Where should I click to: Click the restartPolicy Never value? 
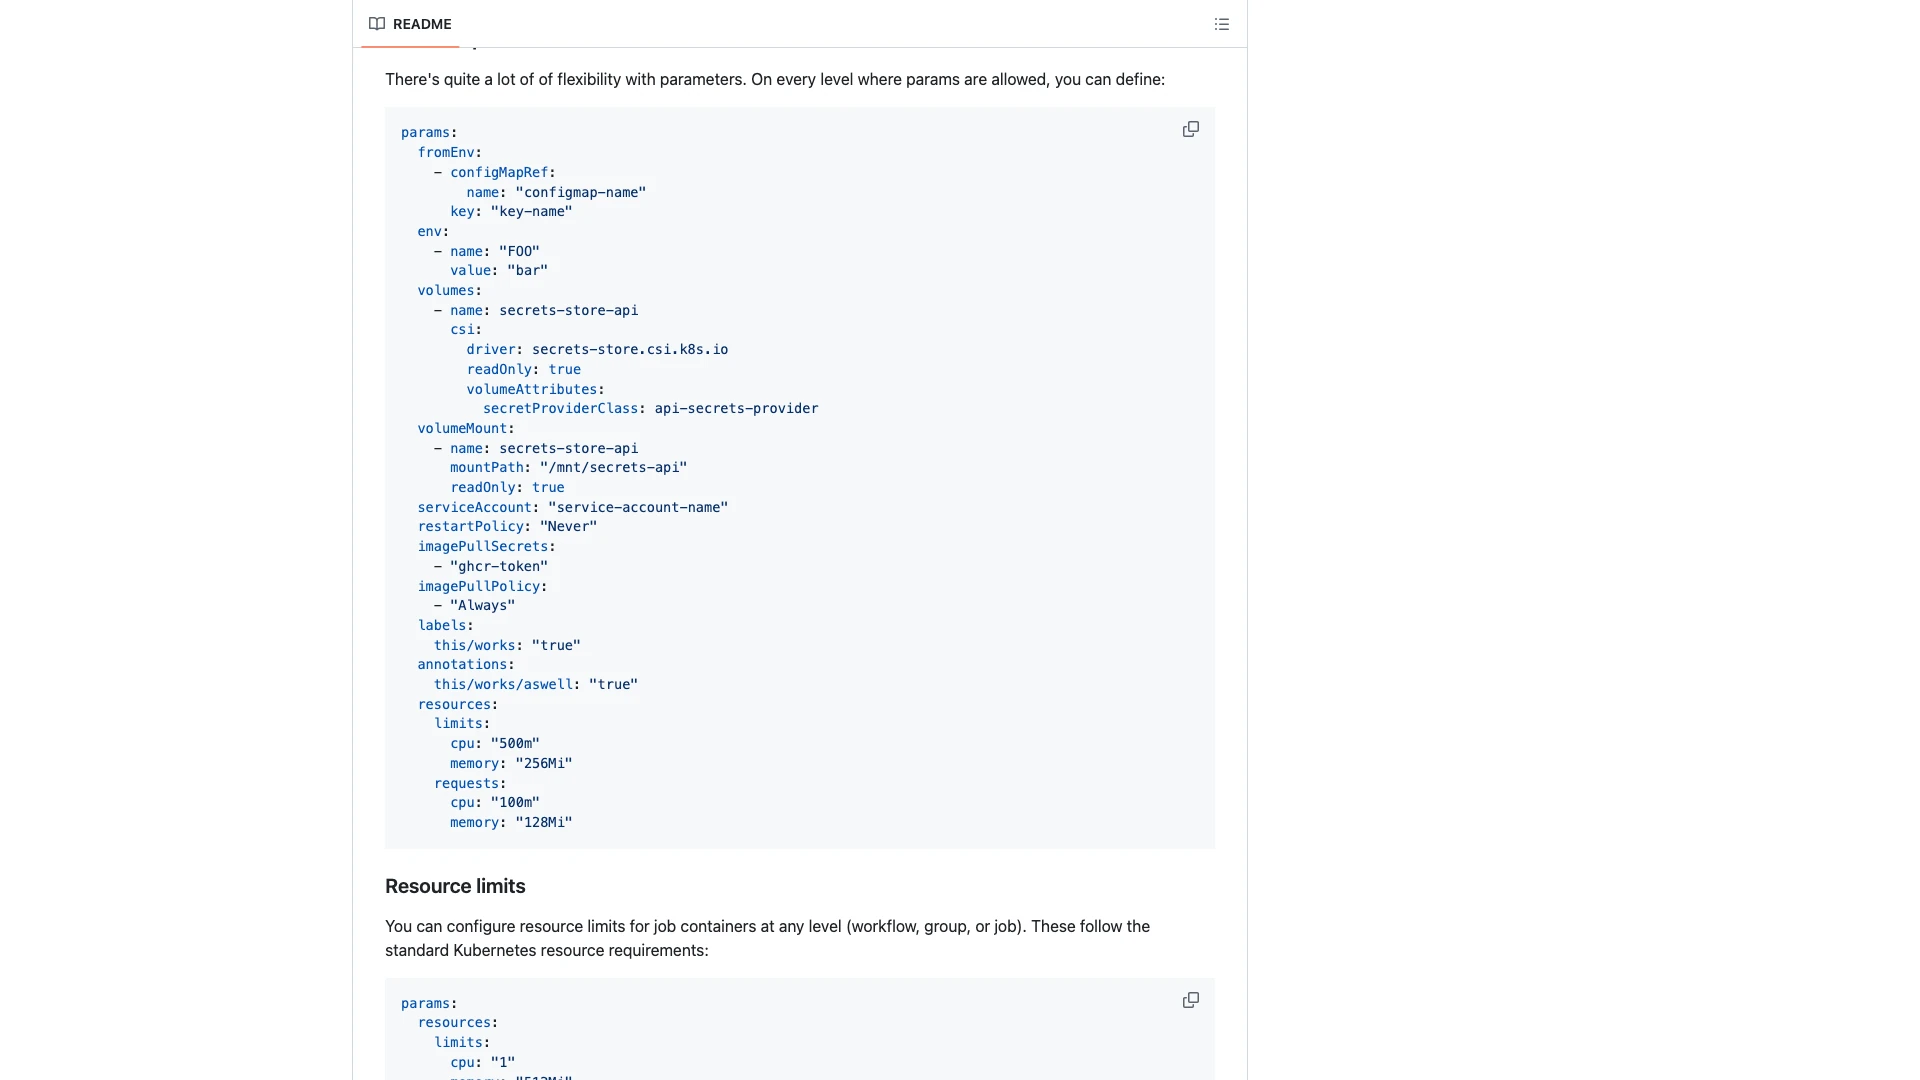tap(567, 526)
